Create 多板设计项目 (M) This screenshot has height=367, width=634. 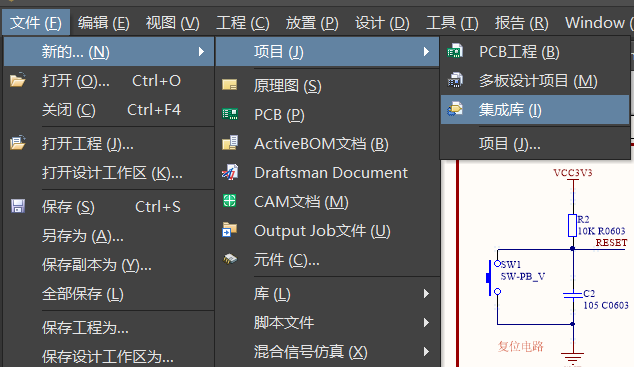pyautogui.click(x=535, y=80)
